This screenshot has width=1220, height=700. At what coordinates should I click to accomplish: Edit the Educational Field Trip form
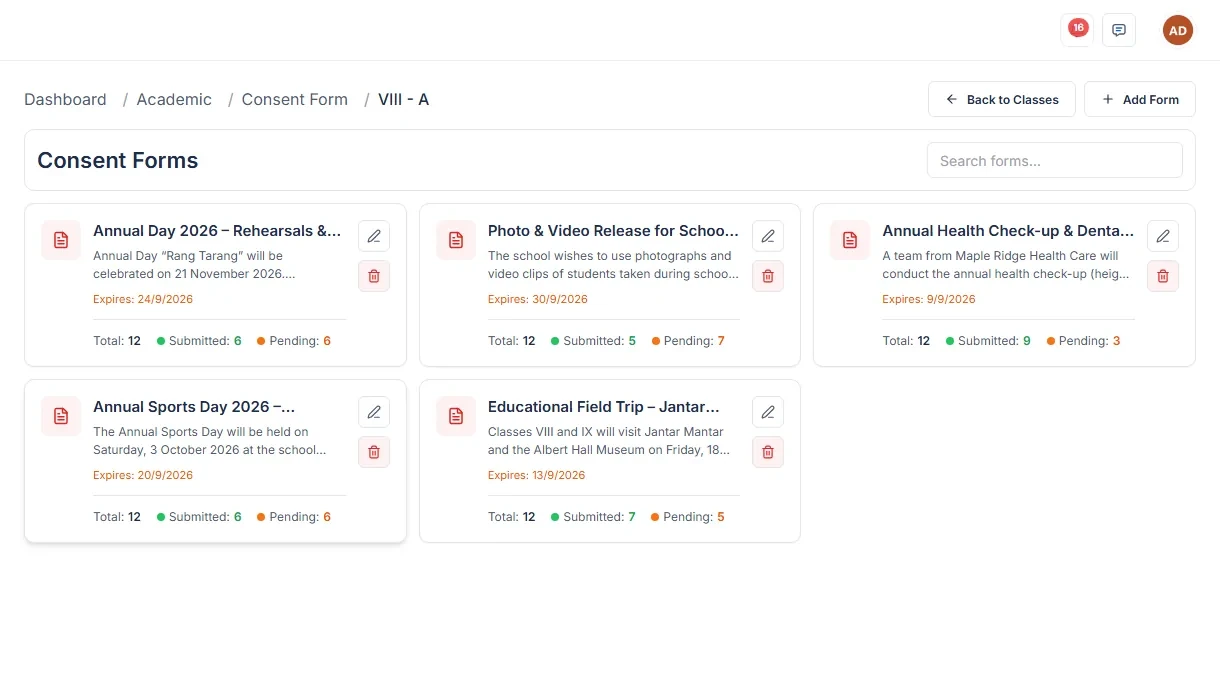click(x=768, y=412)
